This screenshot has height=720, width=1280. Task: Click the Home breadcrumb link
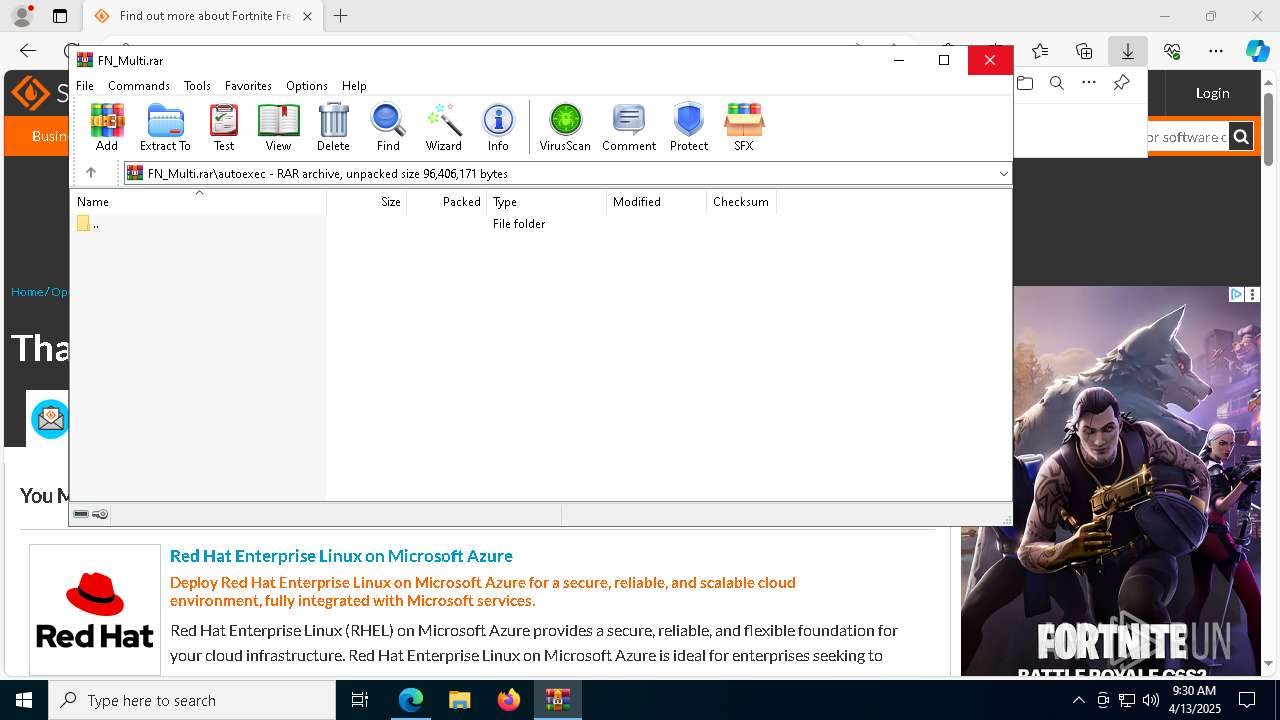pyautogui.click(x=27, y=292)
